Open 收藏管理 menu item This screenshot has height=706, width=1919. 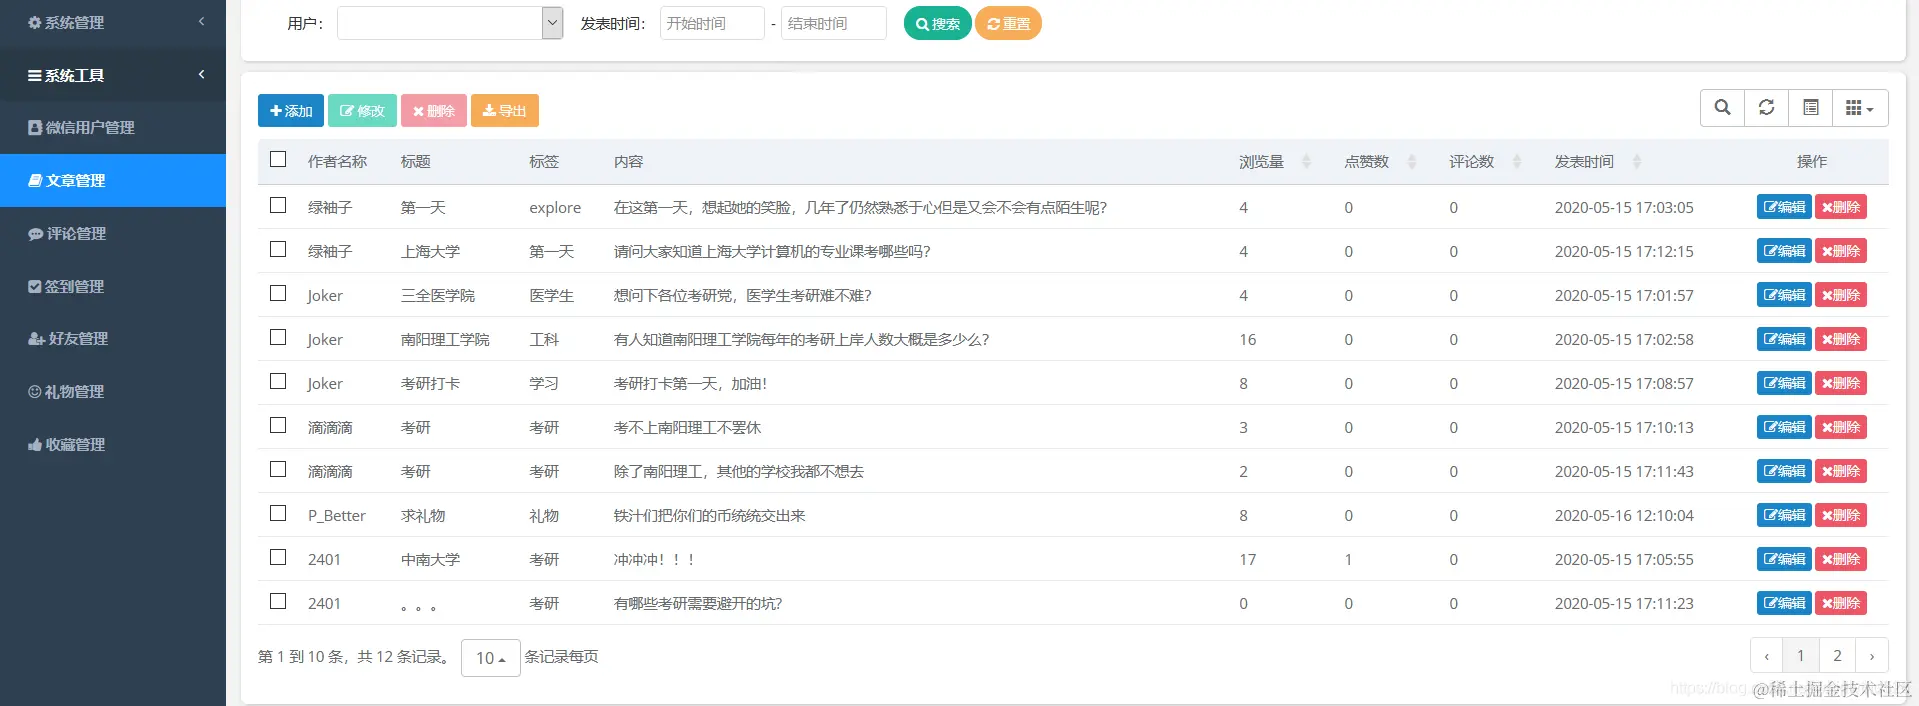113,444
